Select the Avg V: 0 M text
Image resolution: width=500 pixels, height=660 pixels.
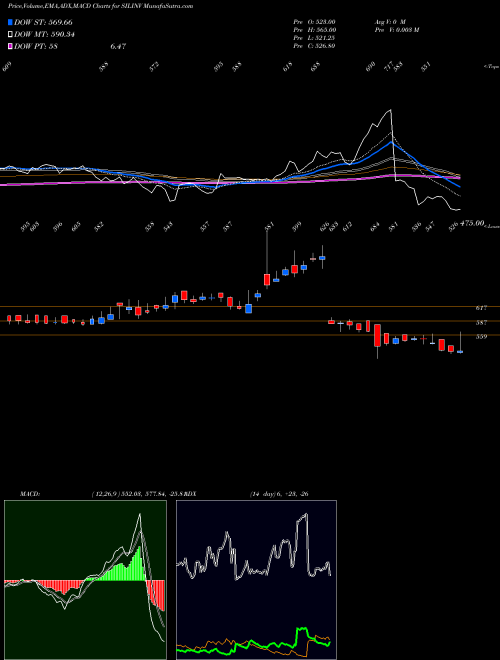point(389,22)
